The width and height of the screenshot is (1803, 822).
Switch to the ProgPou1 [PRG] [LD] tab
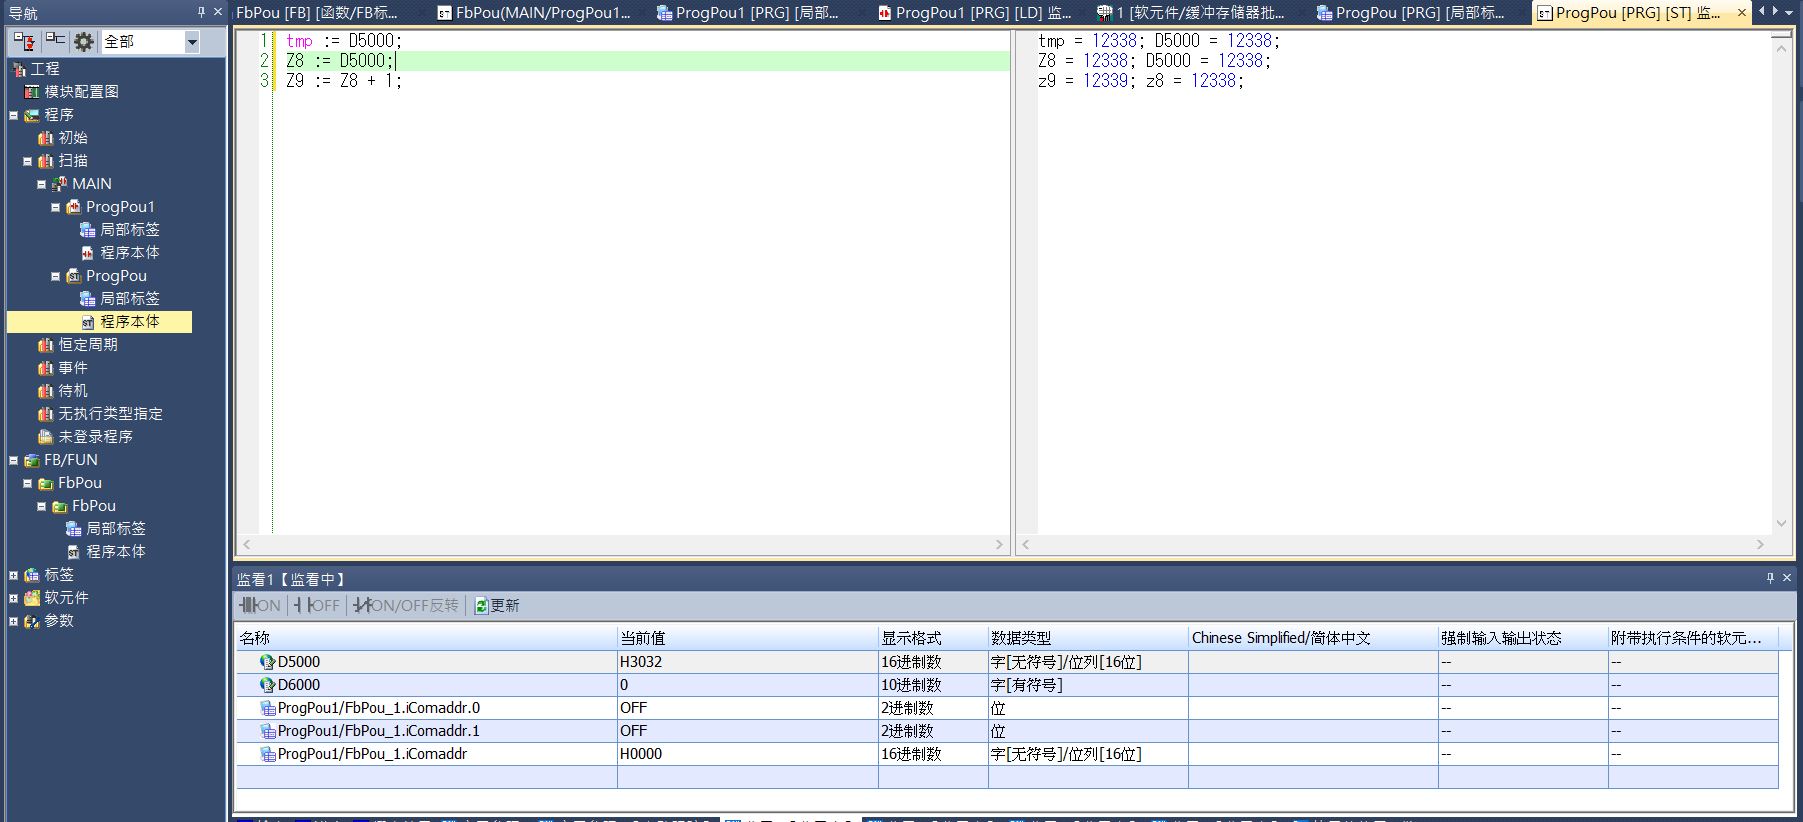click(974, 13)
